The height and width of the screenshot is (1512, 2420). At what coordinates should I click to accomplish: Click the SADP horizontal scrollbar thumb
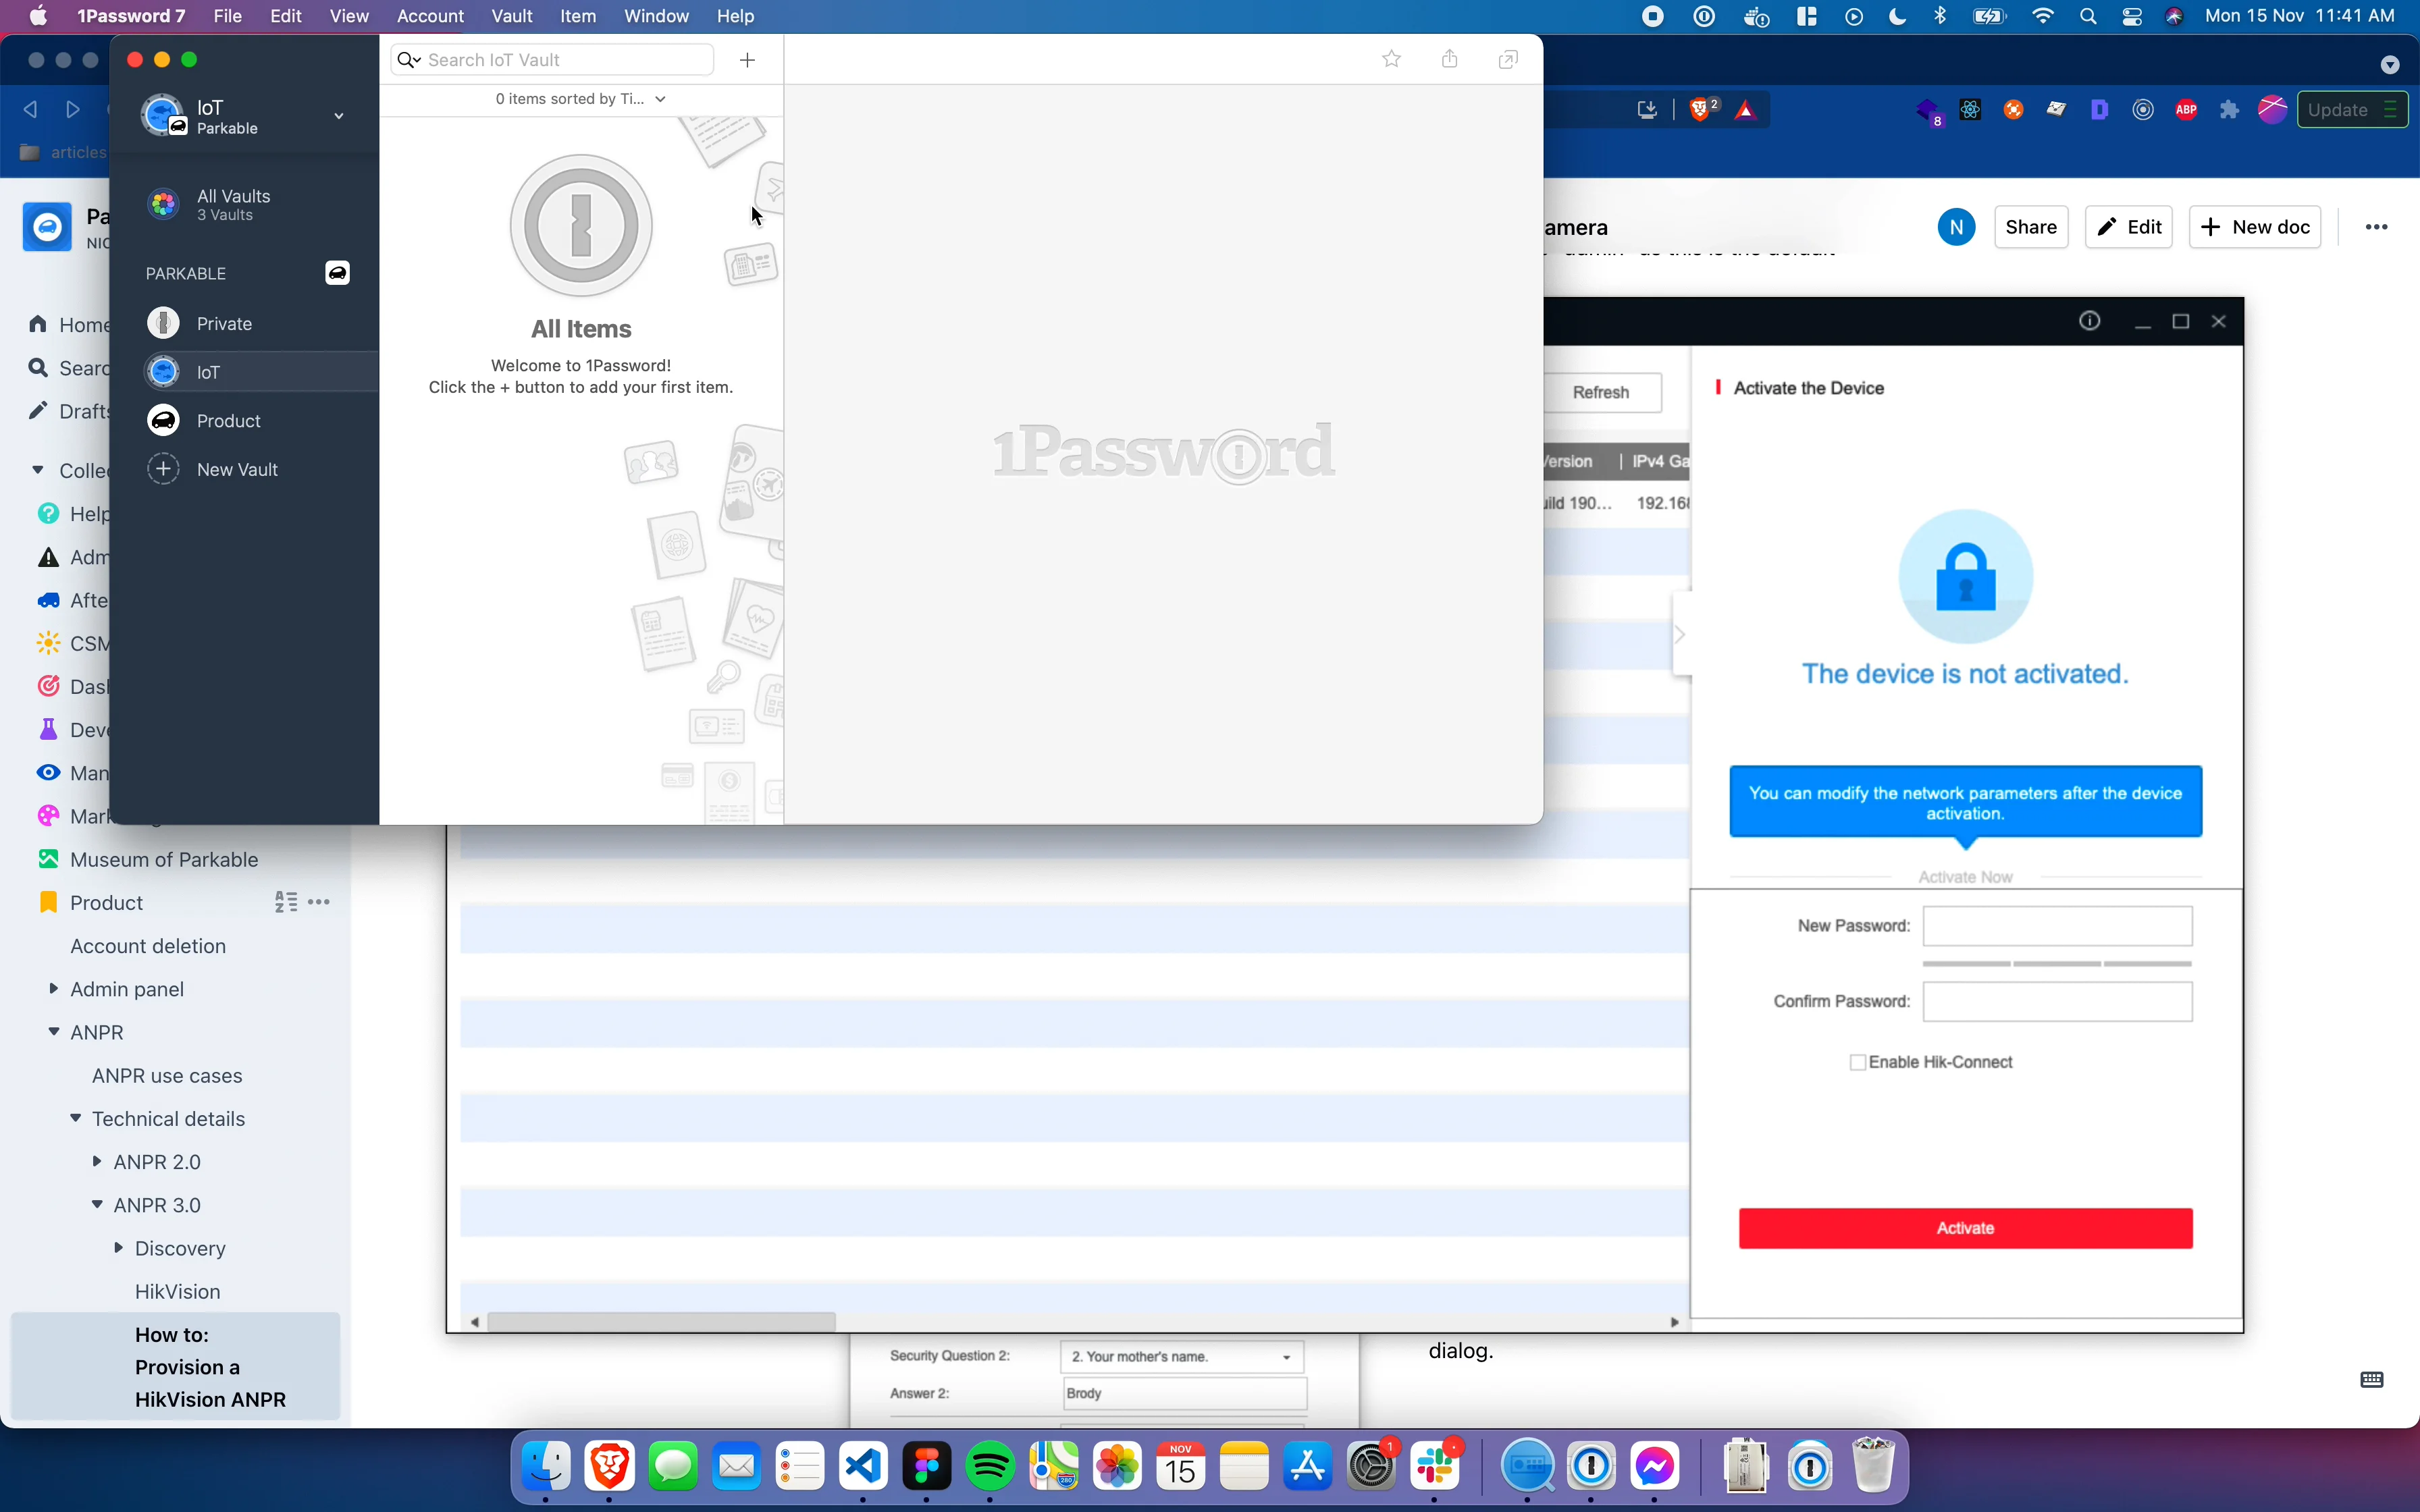661,1322
